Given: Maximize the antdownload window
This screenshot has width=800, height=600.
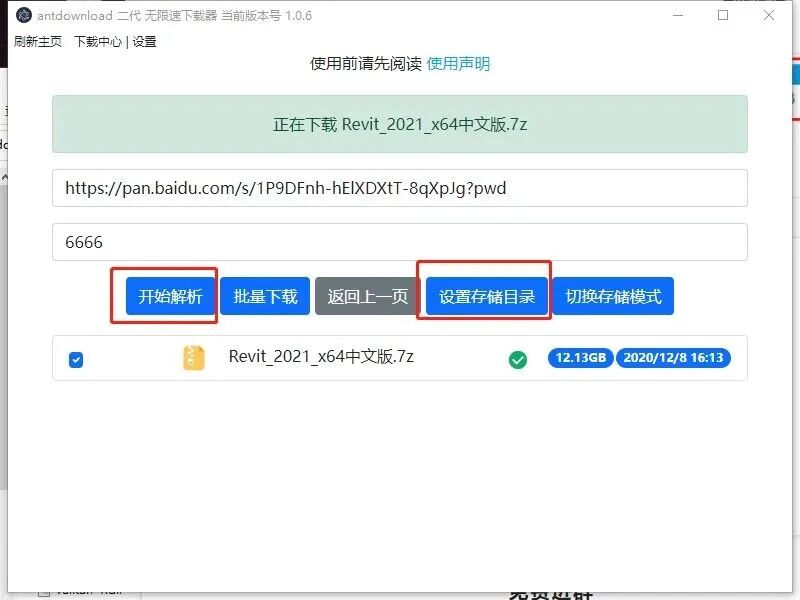Looking at the screenshot, I should point(723,15).
